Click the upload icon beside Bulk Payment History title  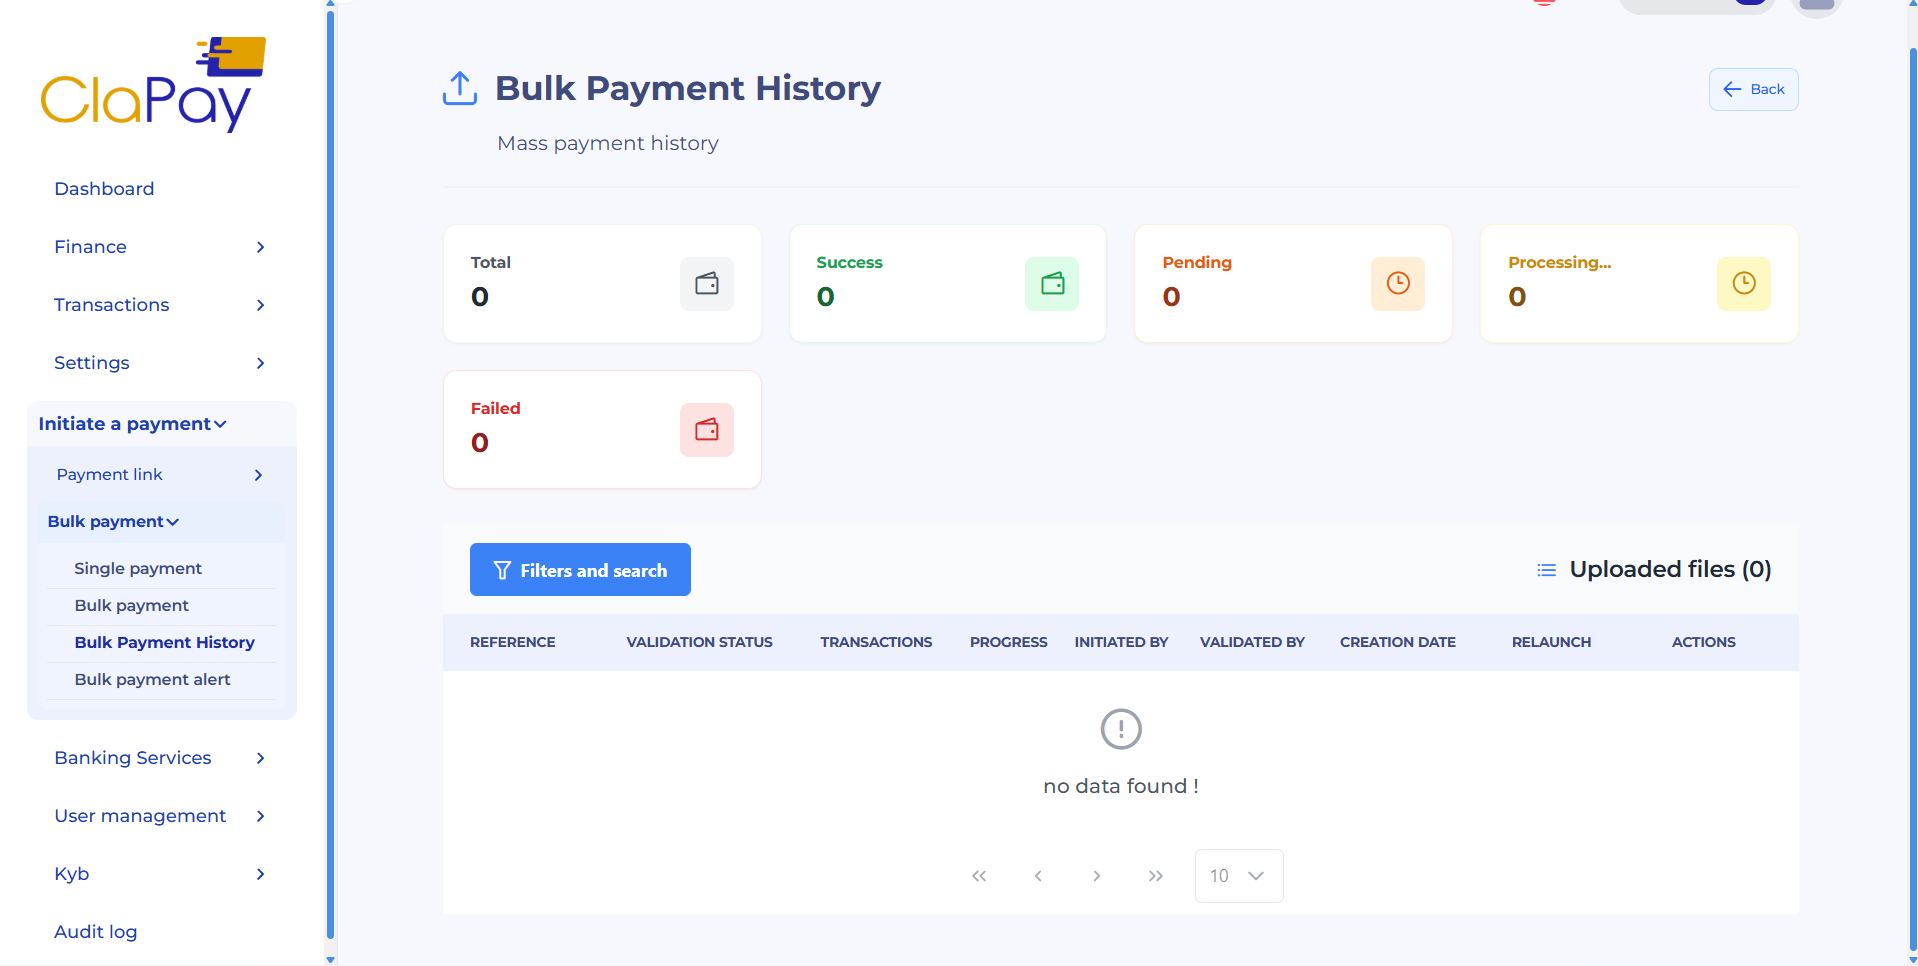[459, 88]
